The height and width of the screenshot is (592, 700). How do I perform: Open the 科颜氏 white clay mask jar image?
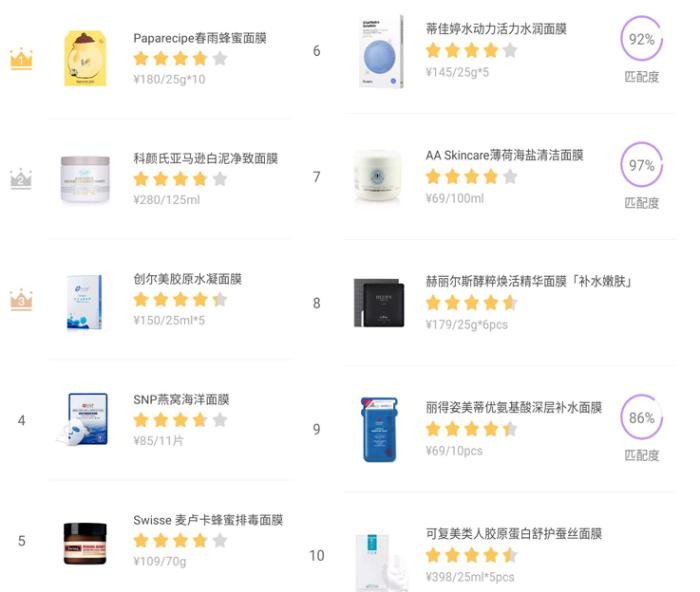pyautogui.click(x=85, y=180)
